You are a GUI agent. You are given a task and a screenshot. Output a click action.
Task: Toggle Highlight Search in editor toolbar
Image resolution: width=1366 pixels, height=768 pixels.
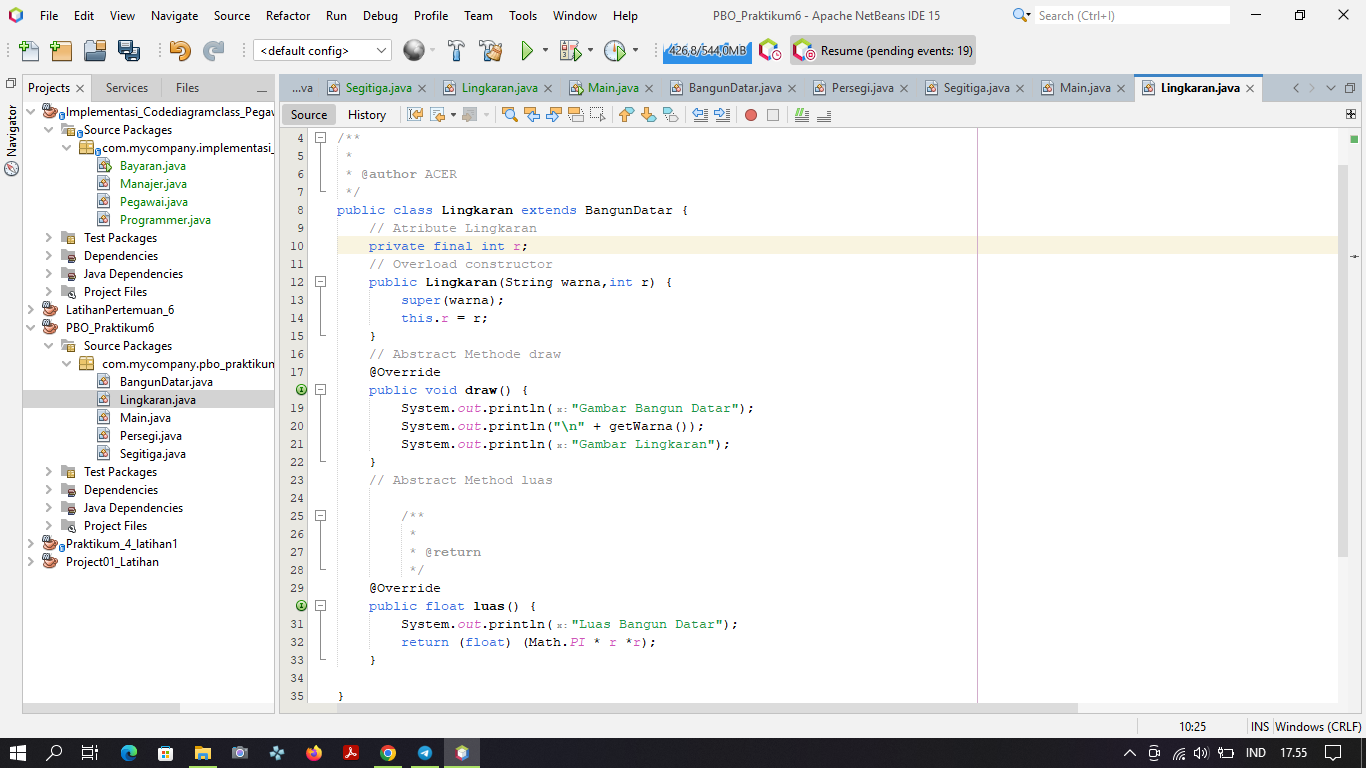point(575,115)
